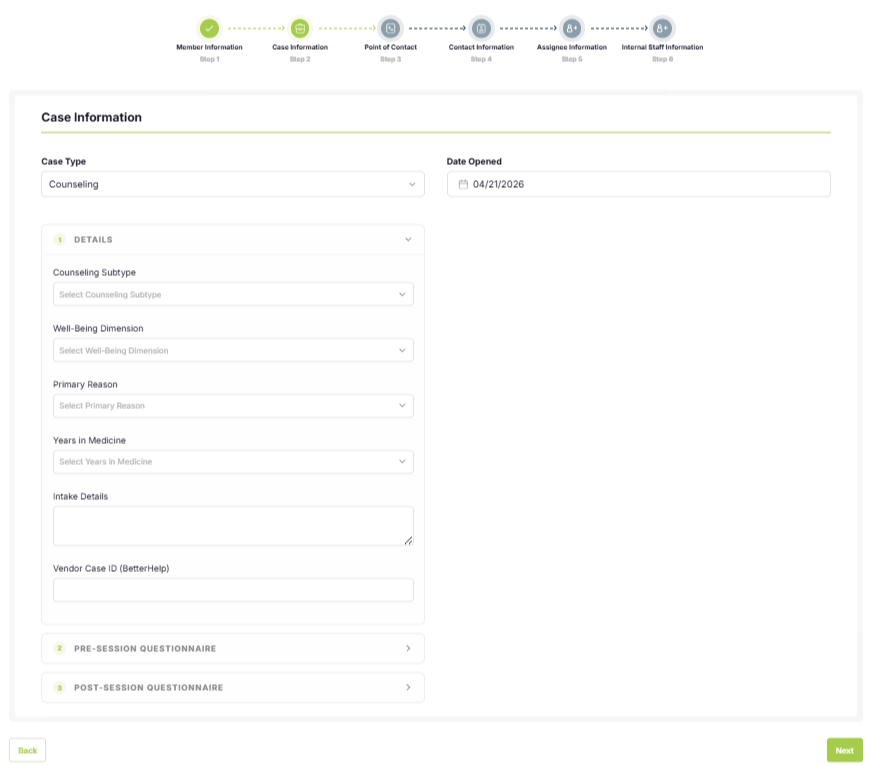The height and width of the screenshot is (766, 873).
Task: Click the number 2 badge beside Pre-Session Questionnaire
Action: (x=60, y=649)
